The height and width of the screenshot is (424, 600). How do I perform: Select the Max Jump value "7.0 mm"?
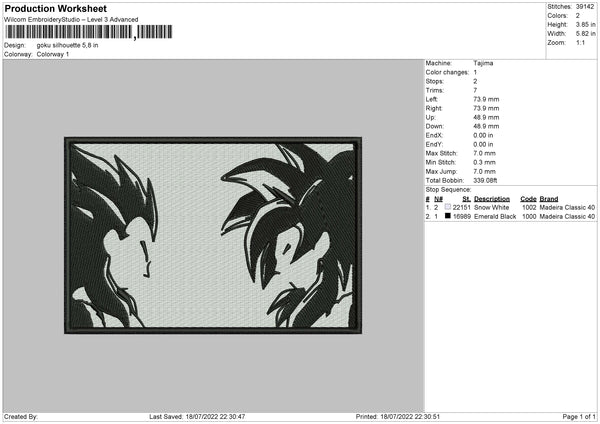pos(484,172)
